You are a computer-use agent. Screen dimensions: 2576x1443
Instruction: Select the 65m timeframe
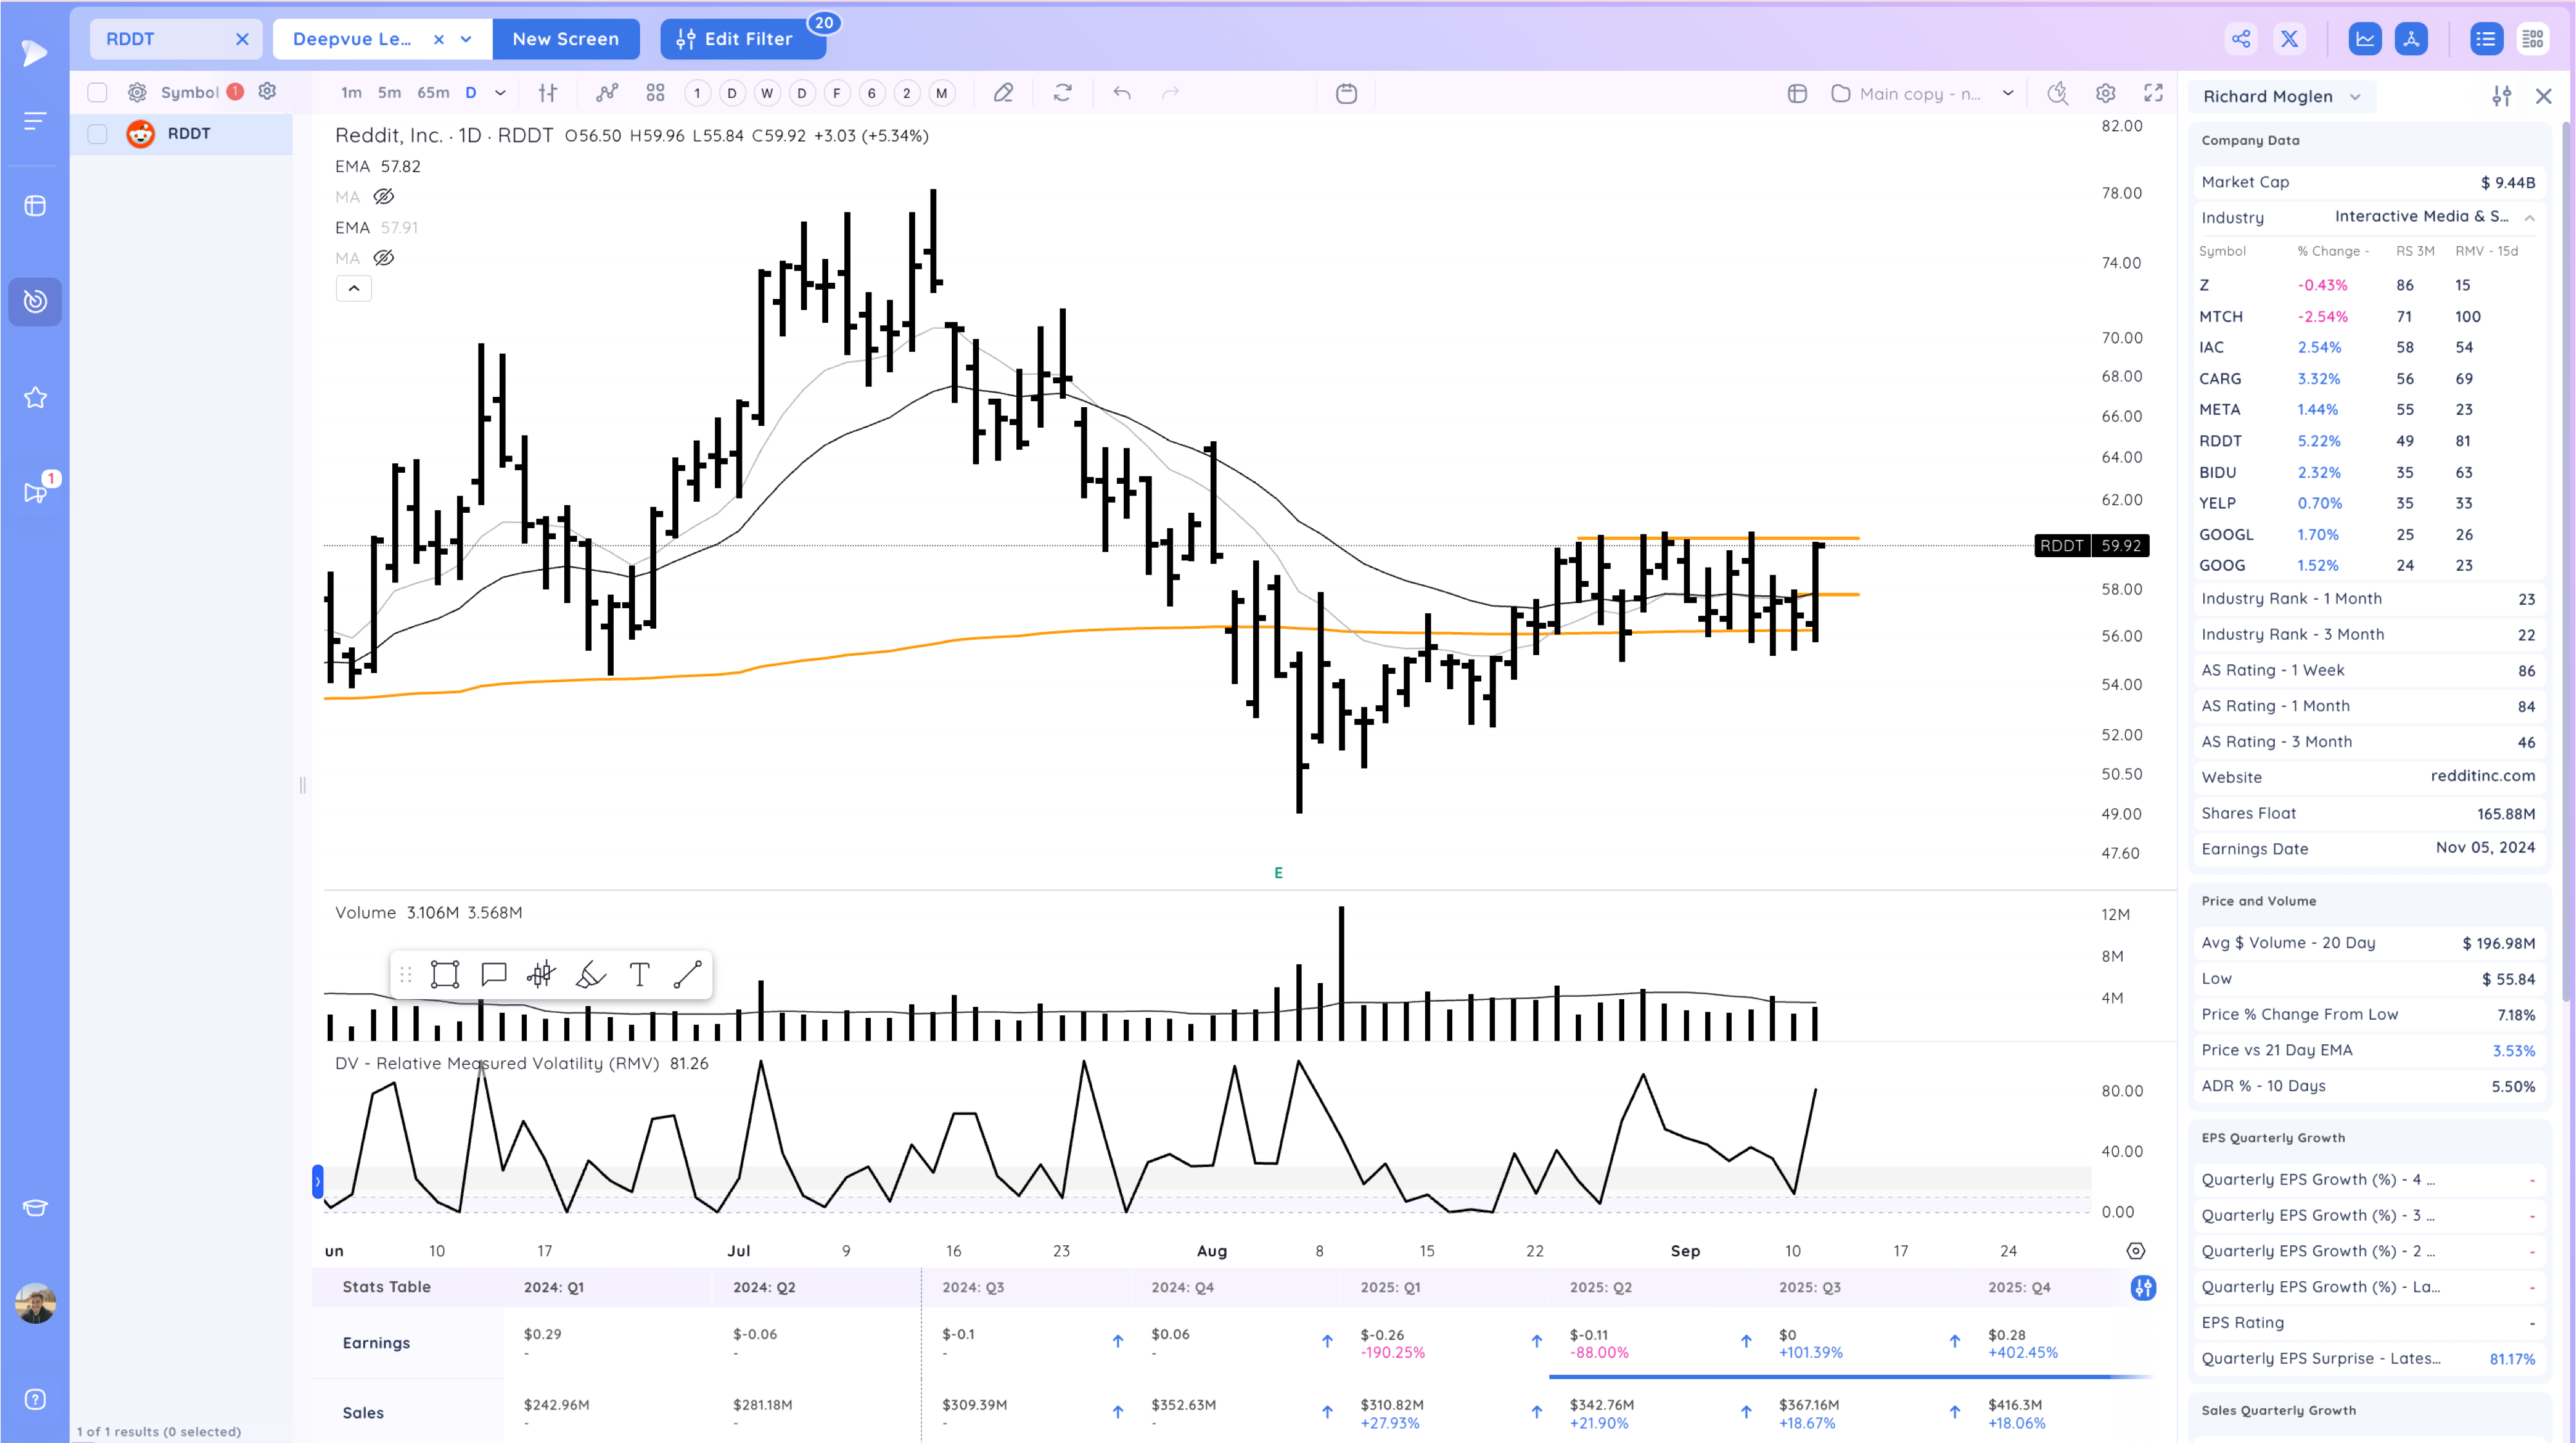point(432,93)
